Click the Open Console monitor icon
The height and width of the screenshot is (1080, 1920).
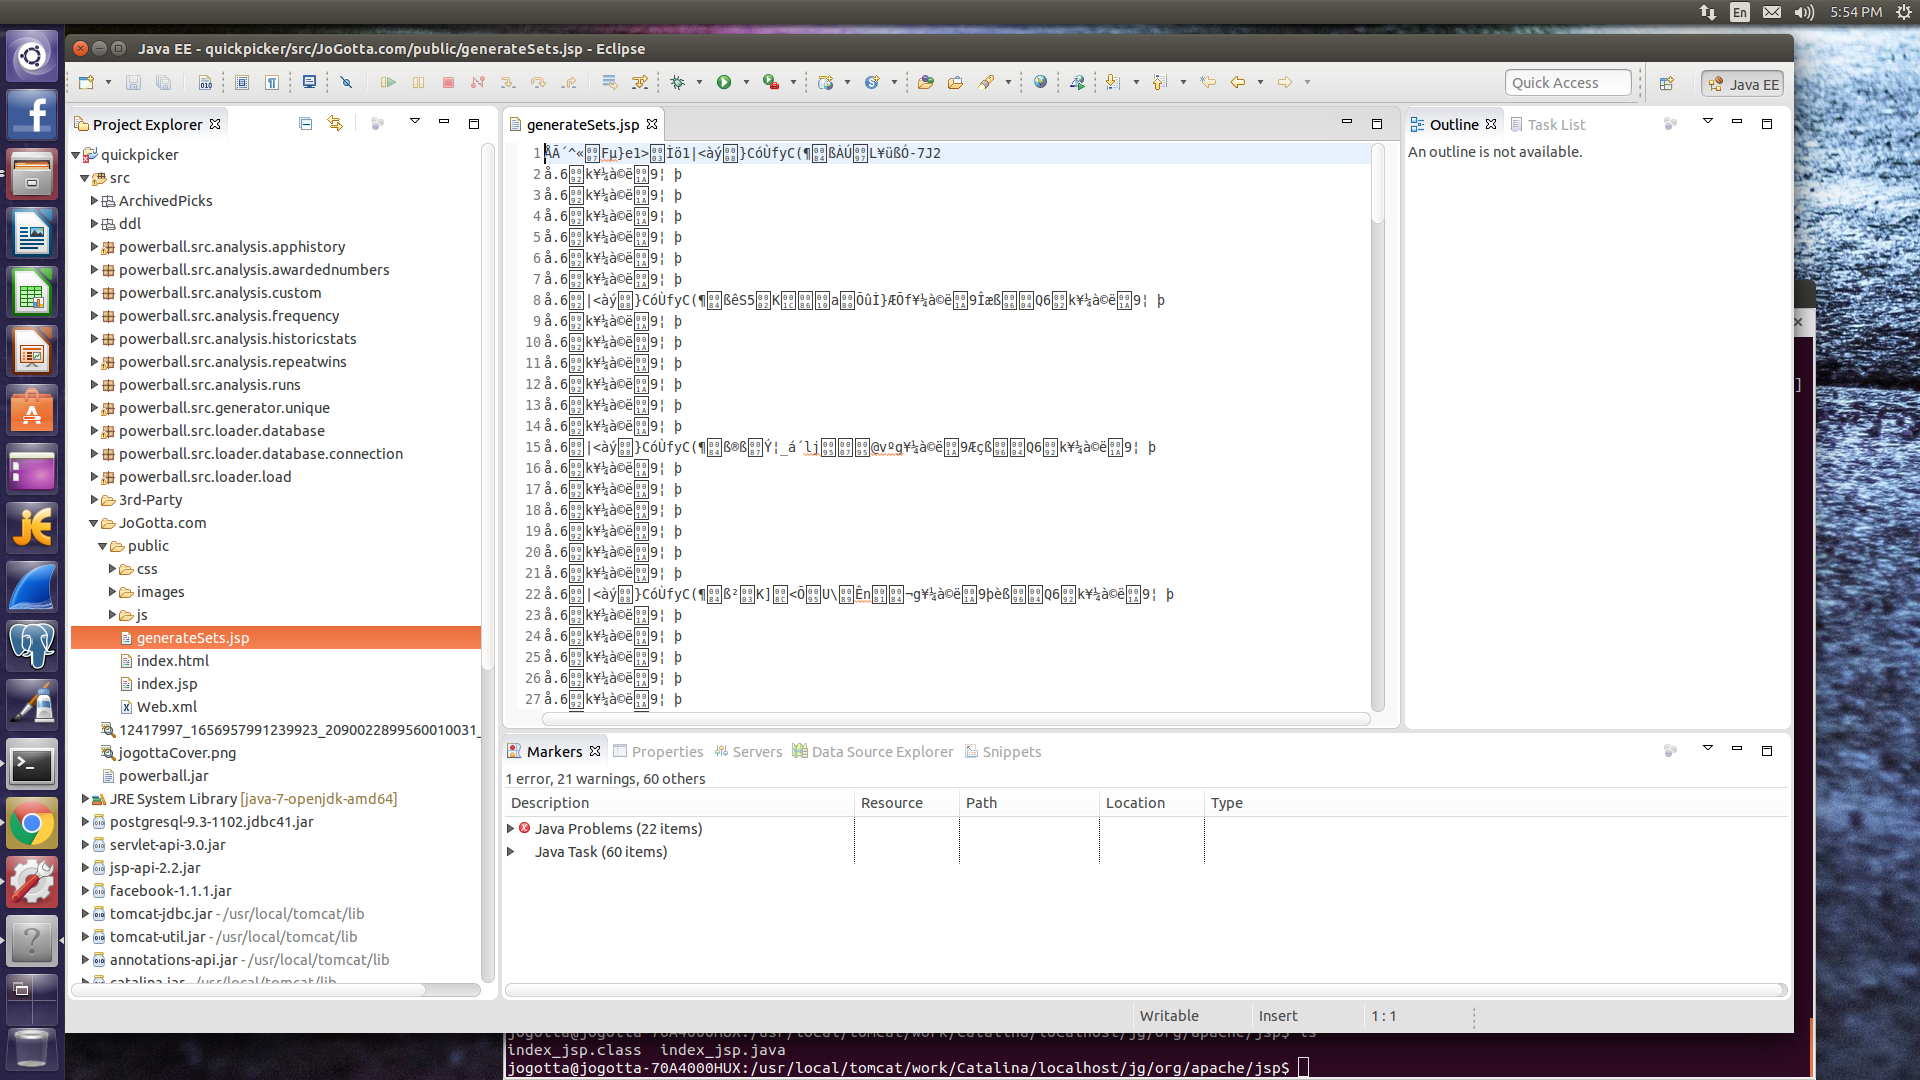click(x=309, y=82)
